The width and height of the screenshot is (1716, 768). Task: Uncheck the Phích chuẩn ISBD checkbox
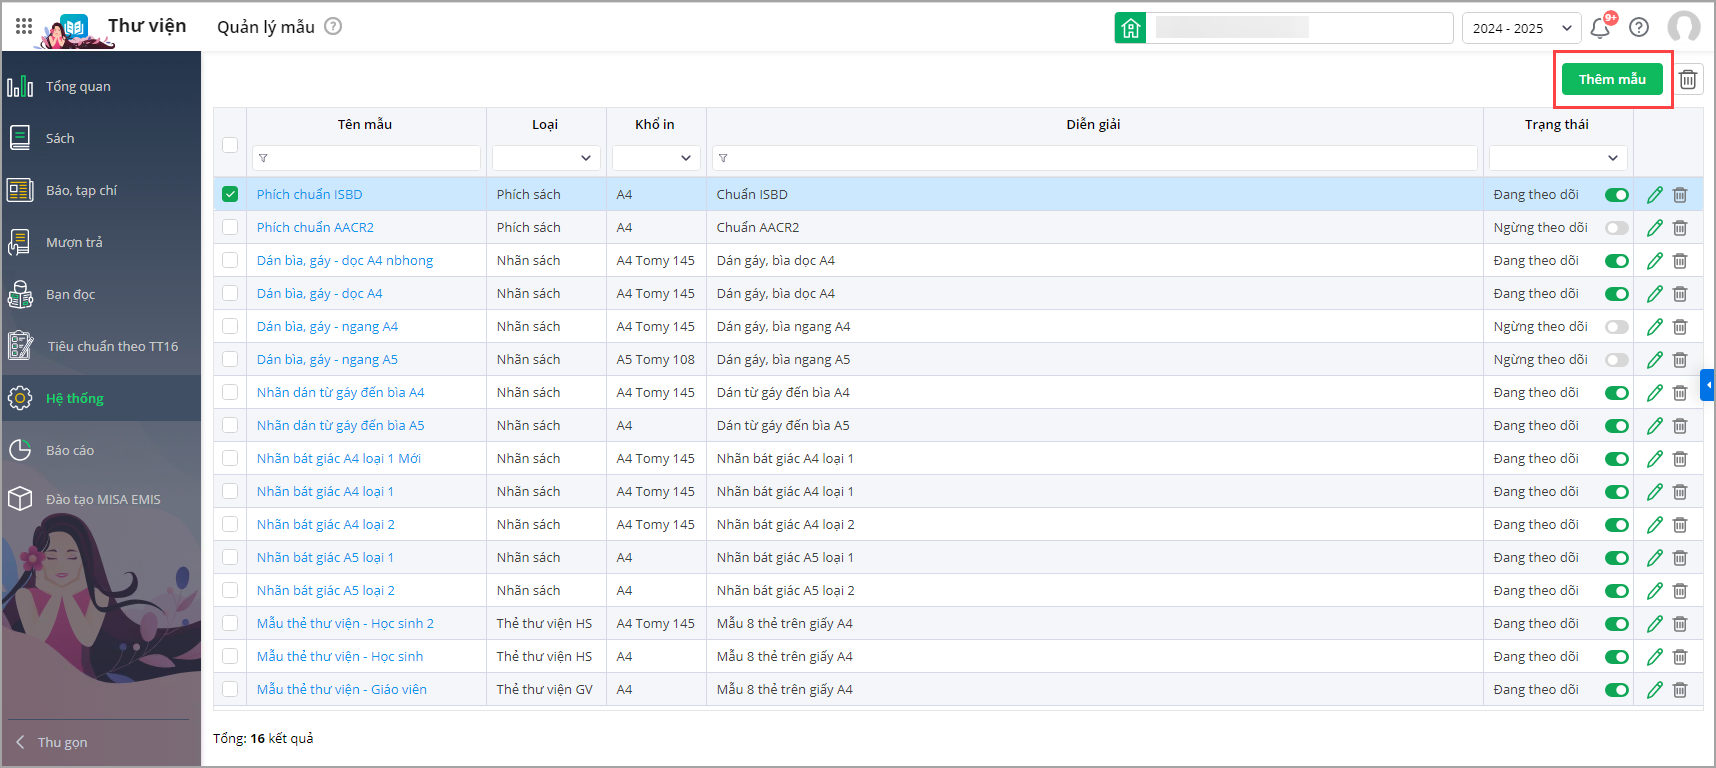coord(230,194)
